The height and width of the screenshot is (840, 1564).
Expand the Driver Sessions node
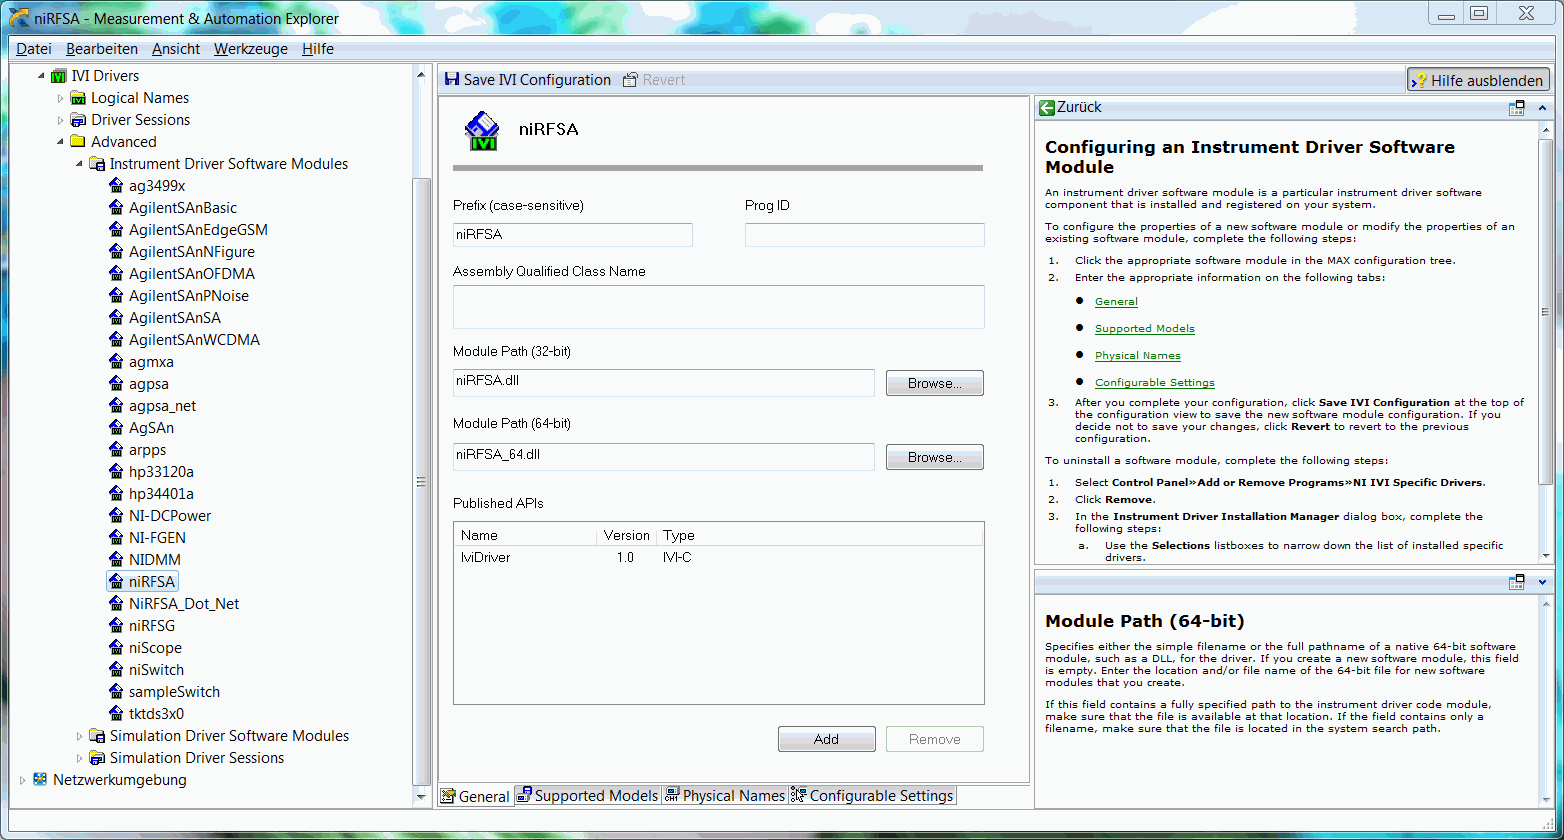60,120
